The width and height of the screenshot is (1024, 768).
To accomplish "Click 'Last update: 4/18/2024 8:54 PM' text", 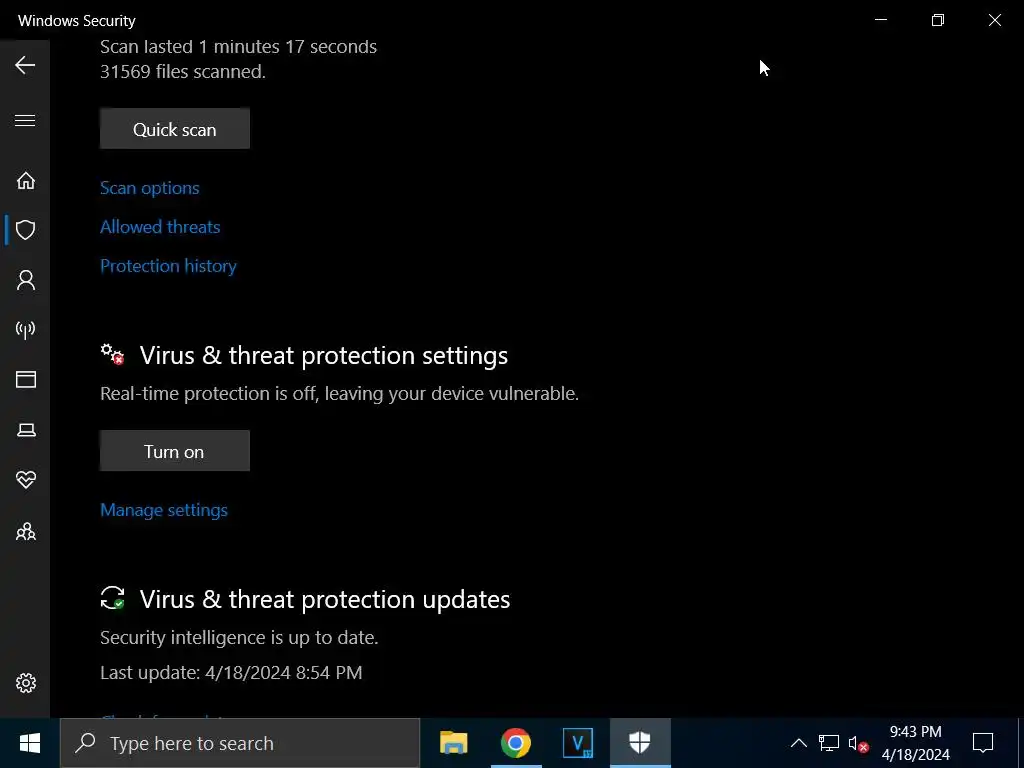I will (x=231, y=673).
